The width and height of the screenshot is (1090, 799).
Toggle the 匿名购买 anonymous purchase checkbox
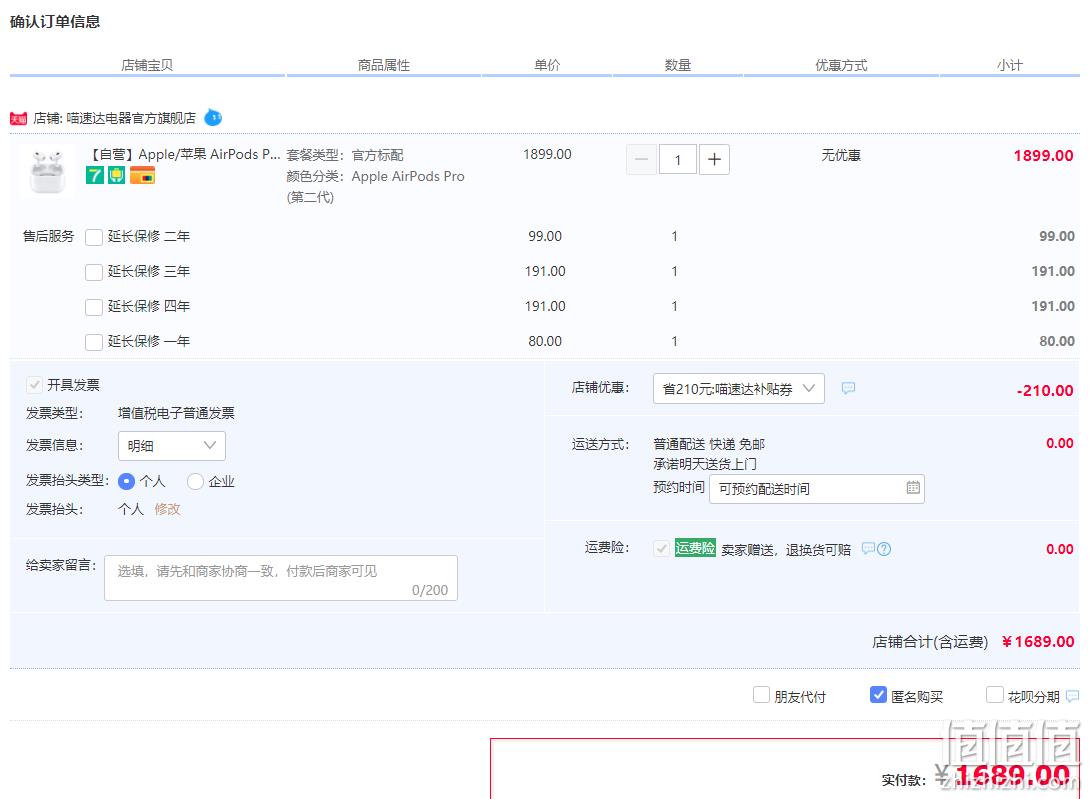(878, 695)
